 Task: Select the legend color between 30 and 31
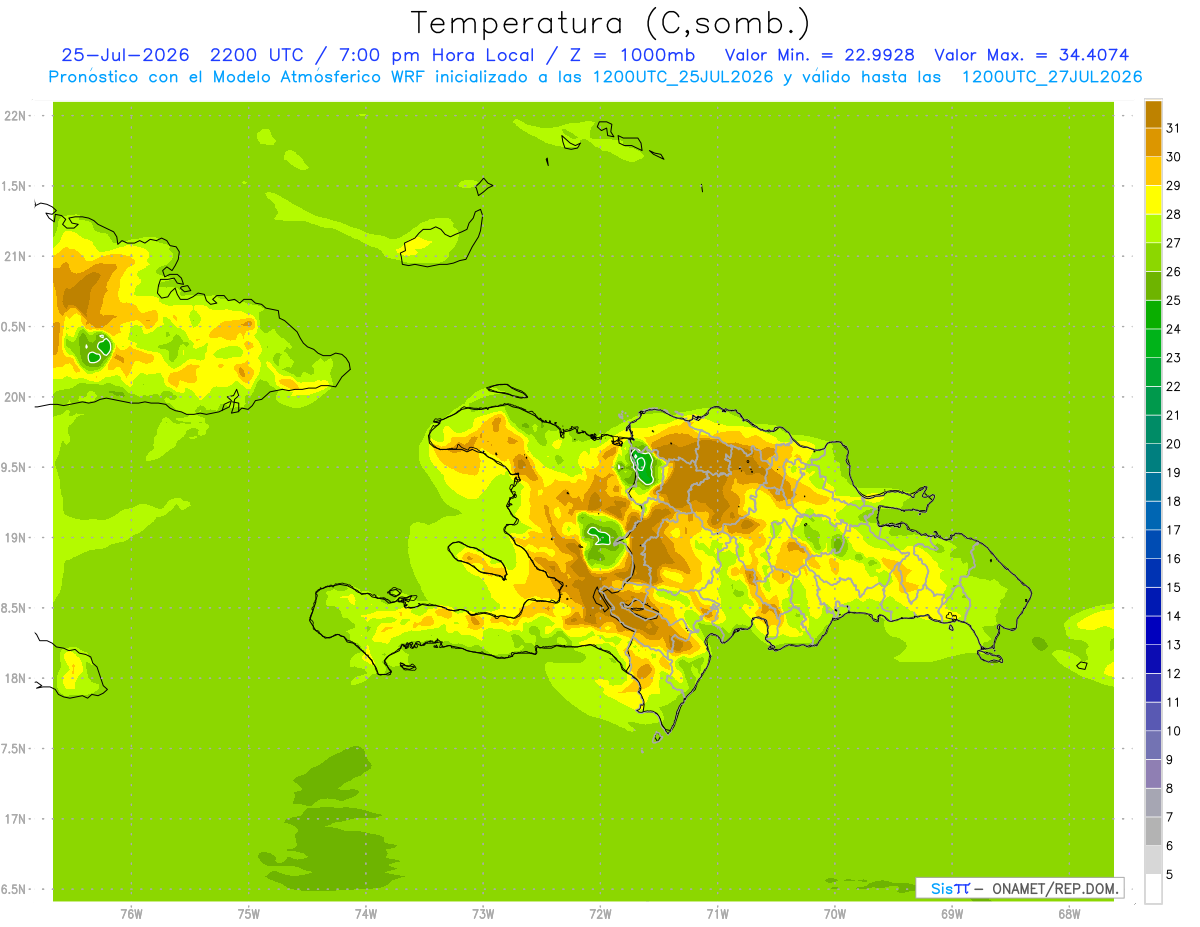coord(1153,142)
